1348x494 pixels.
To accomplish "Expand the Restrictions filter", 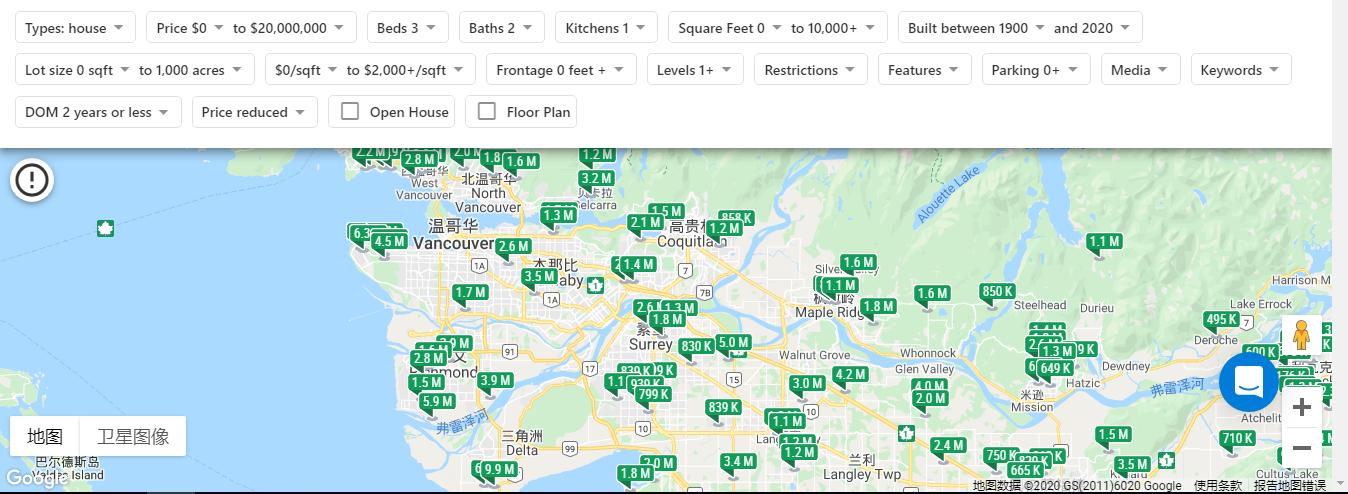I will (x=810, y=70).
